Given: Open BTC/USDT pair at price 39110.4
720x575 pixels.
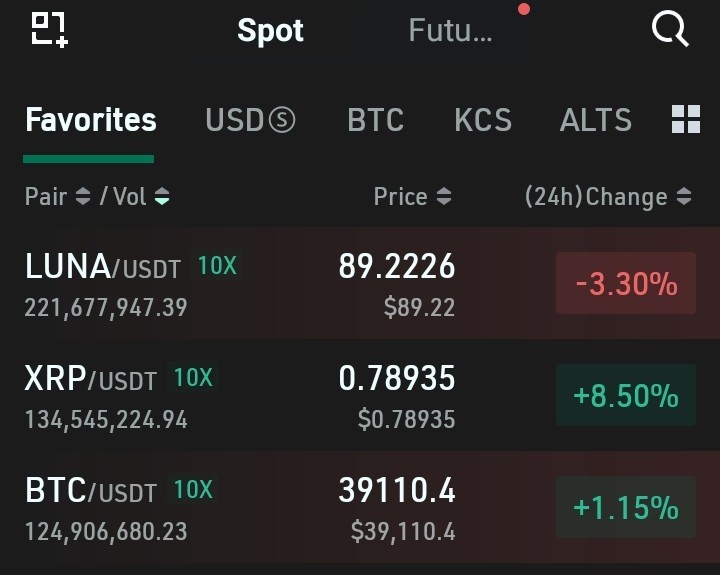Looking at the screenshot, I should click(x=360, y=507).
